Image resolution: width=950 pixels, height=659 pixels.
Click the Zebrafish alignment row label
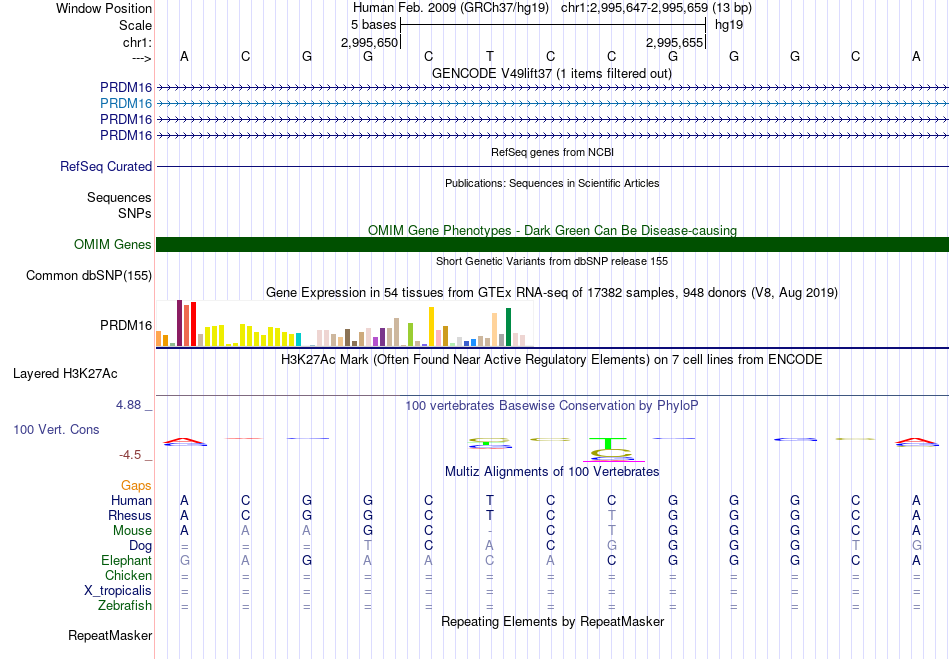125,605
